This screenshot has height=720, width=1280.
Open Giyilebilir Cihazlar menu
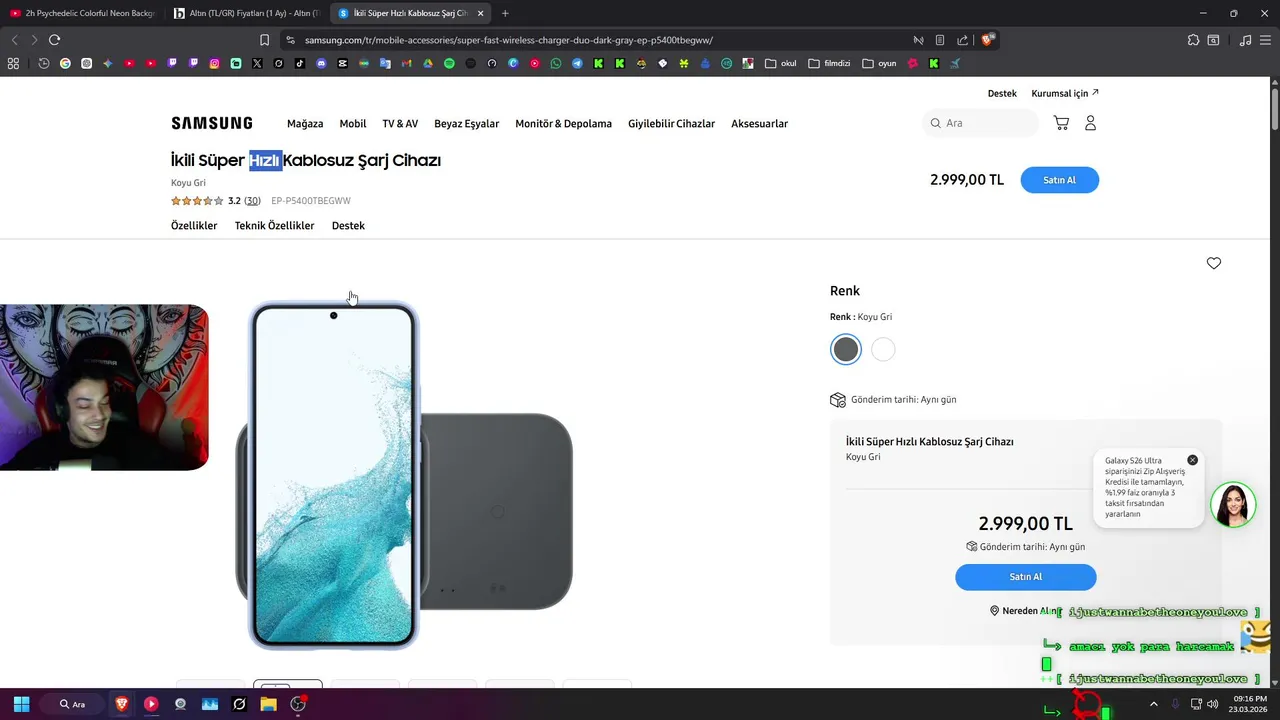click(671, 124)
